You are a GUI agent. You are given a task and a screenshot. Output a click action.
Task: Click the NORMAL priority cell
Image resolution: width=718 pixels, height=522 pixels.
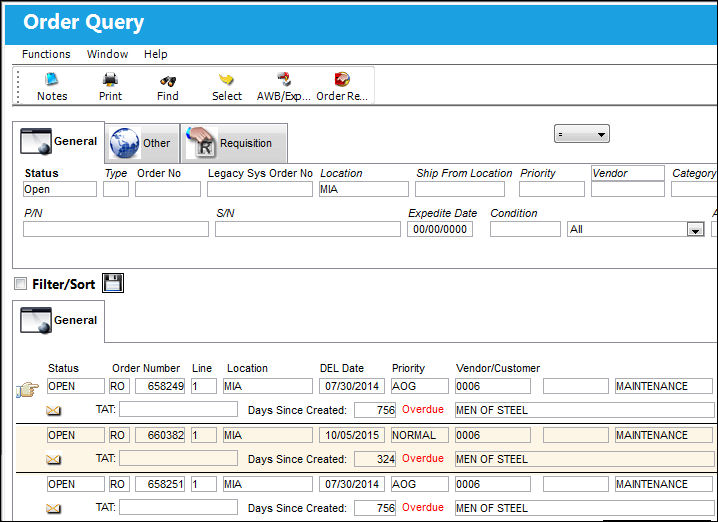click(x=419, y=435)
